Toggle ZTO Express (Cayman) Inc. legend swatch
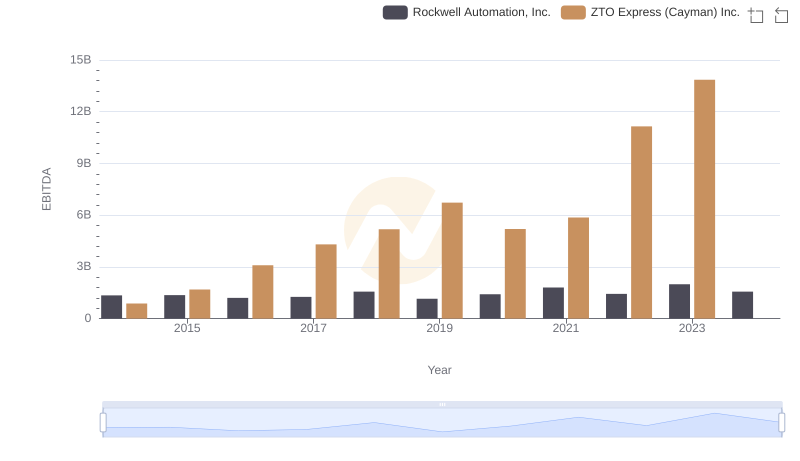The height and width of the screenshot is (461, 800). point(573,12)
